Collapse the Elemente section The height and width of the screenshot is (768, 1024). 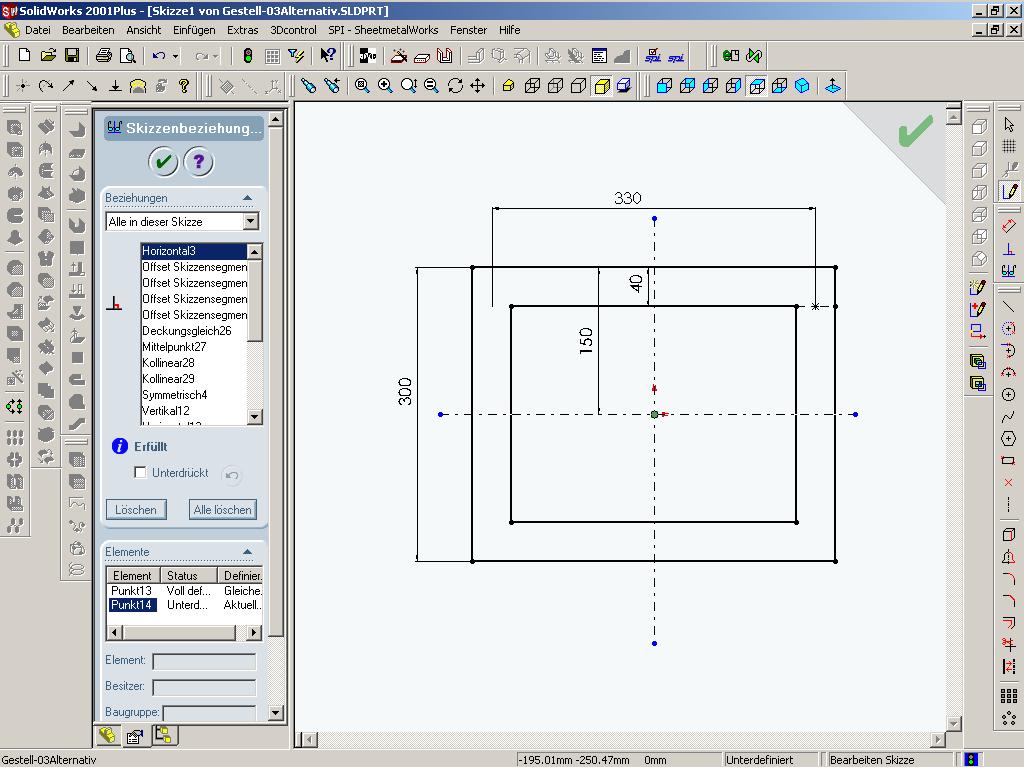click(247, 552)
